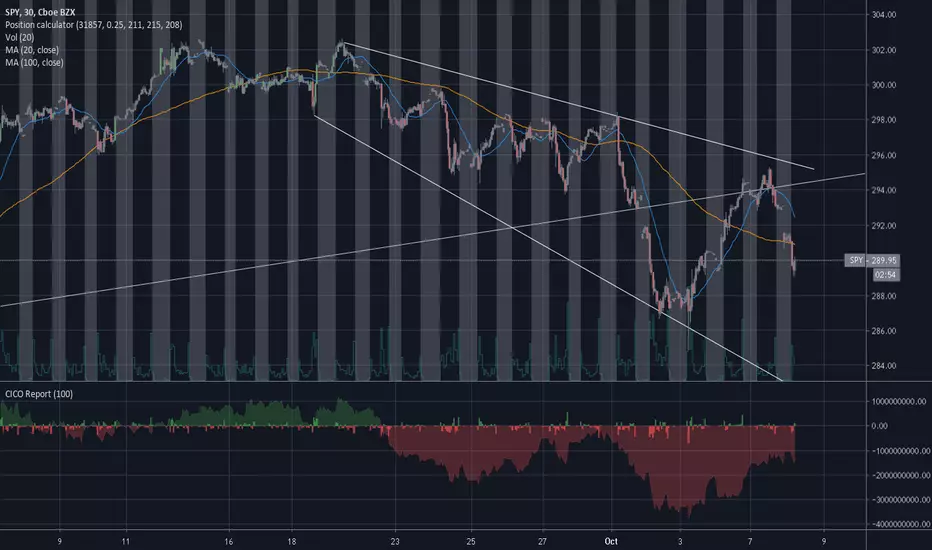Click the 284.00 price axis label
Viewport: 932px width, 550px height.
884,366
